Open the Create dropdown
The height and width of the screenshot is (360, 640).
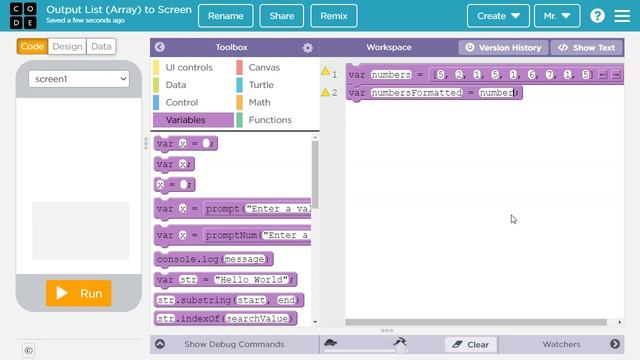(x=498, y=16)
